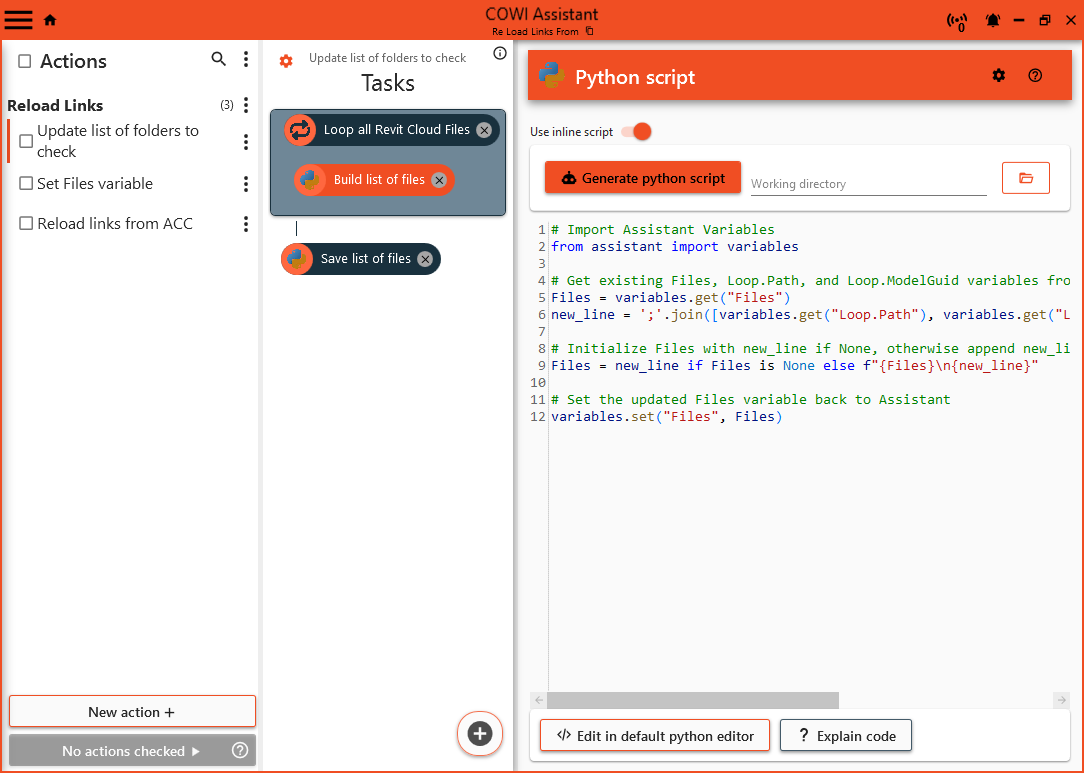Click Generate python script button
Viewport: 1084px width, 773px height.
(642, 178)
